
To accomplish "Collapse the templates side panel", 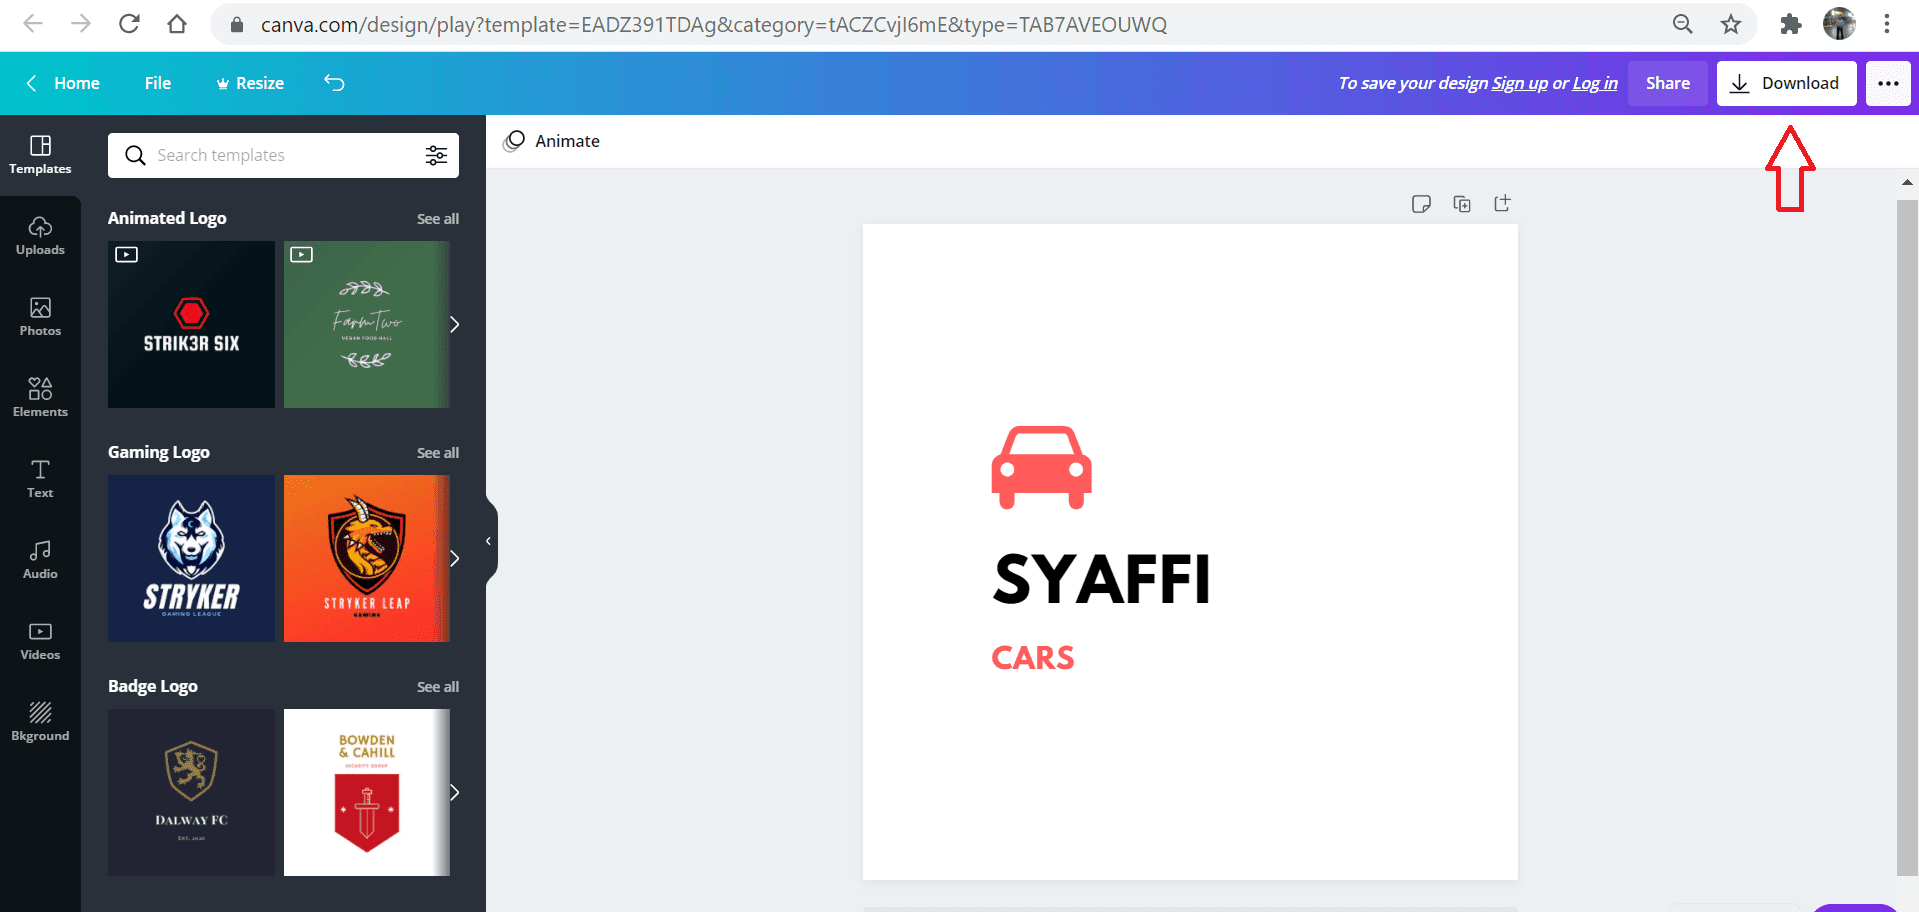I will coord(488,540).
